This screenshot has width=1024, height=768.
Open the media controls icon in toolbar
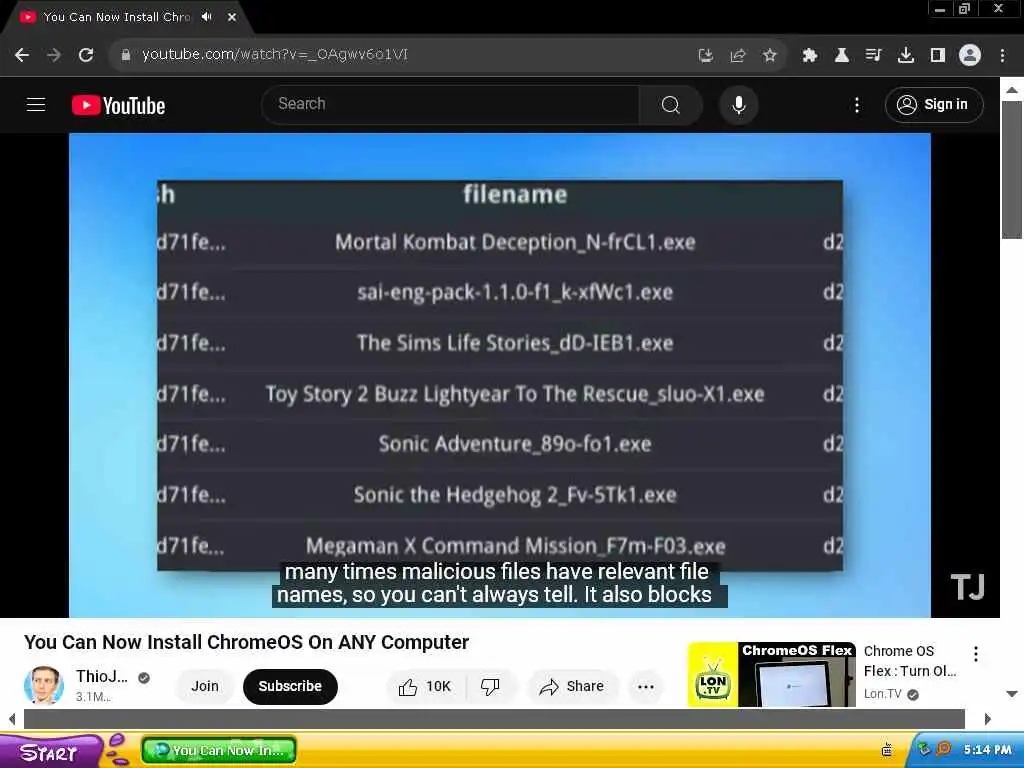pos(874,56)
